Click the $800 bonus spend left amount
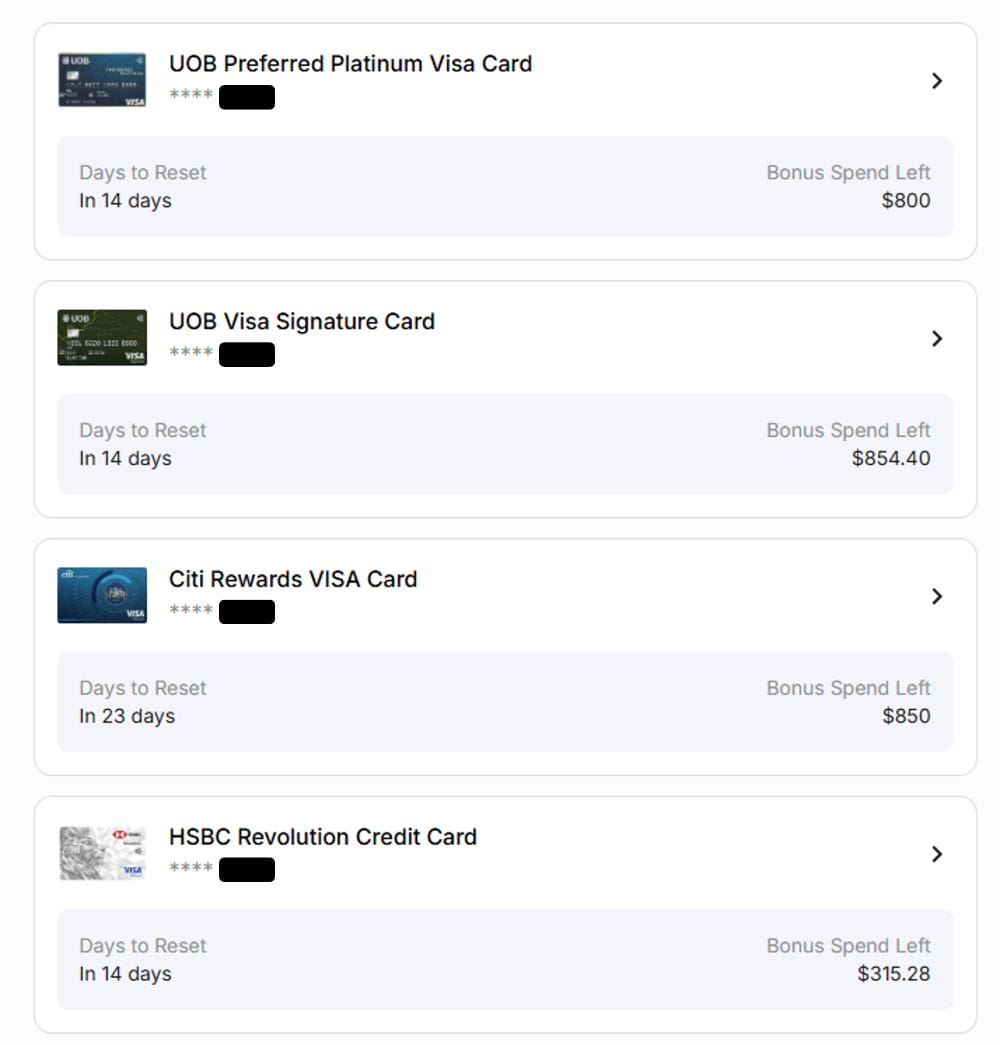The width and height of the screenshot is (1000, 1045). pyautogui.click(x=906, y=201)
